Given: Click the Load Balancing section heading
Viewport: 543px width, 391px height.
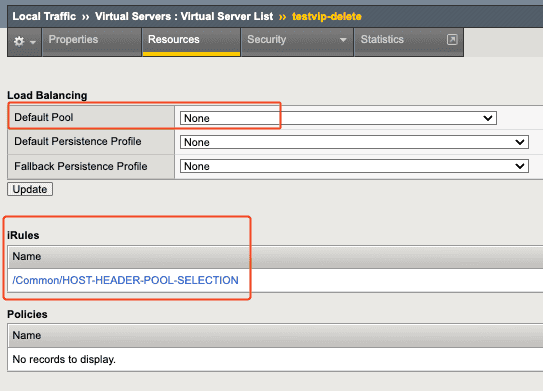Looking at the screenshot, I should (x=47, y=95).
